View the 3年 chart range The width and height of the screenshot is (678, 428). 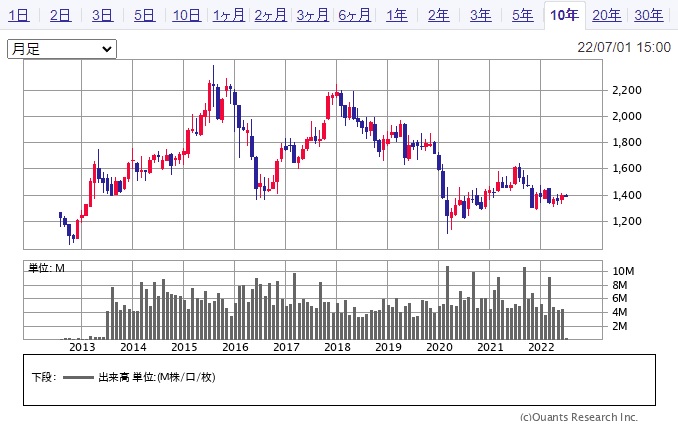[480, 15]
